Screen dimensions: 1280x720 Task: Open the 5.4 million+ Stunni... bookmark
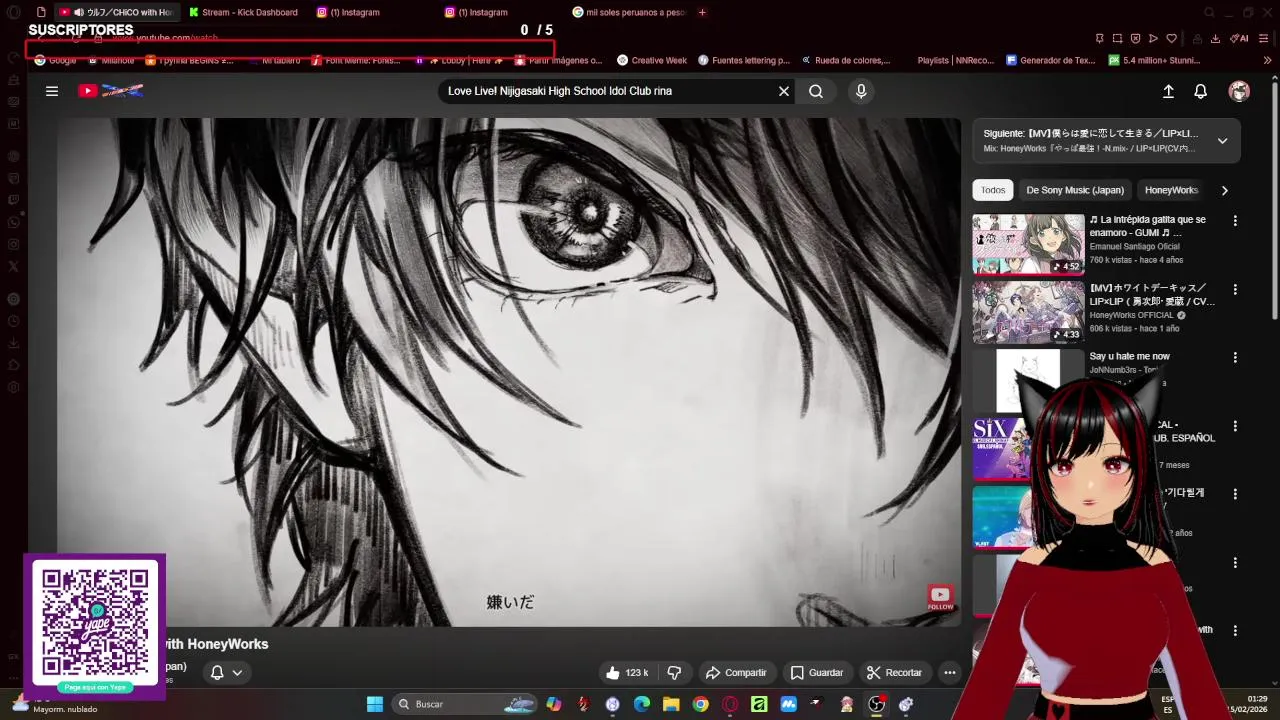1154,60
